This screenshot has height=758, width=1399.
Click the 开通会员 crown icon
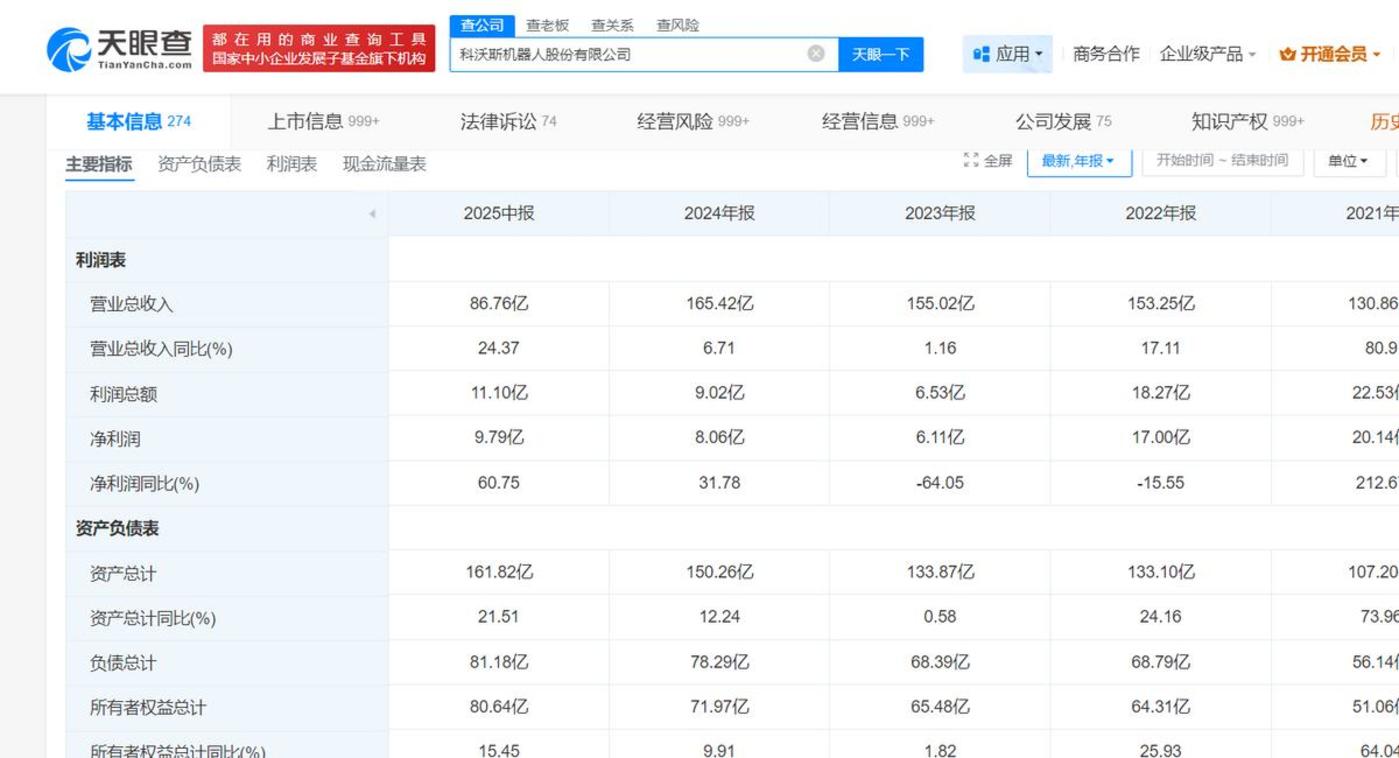coord(1287,54)
